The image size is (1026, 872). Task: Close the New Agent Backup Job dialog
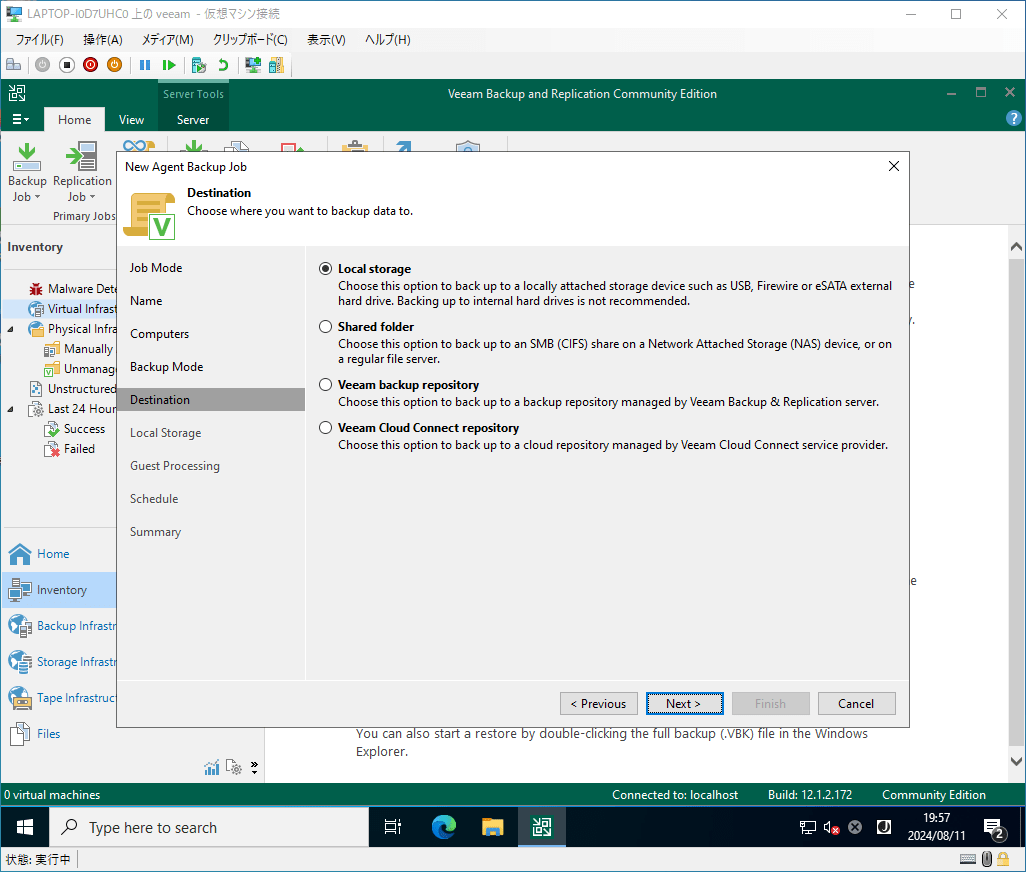point(894,166)
